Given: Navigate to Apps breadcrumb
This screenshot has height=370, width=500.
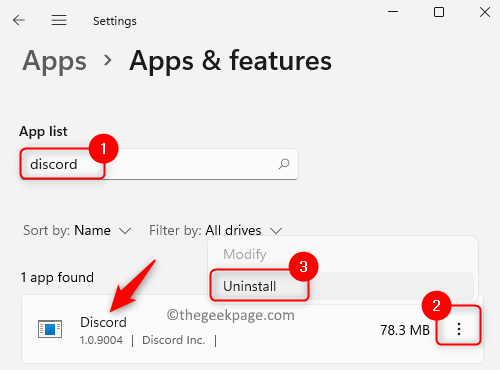Looking at the screenshot, I should pyautogui.click(x=55, y=61).
